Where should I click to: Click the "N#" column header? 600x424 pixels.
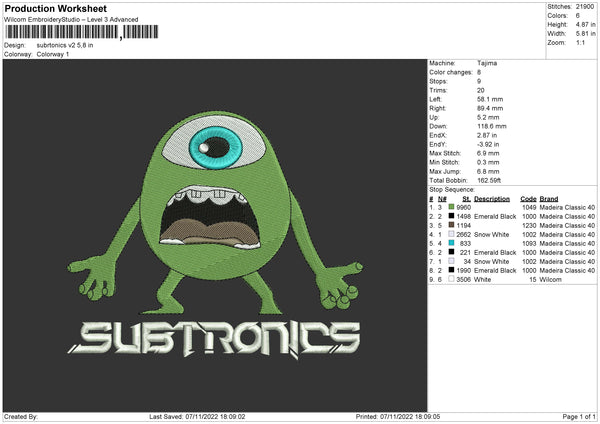tap(442, 199)
